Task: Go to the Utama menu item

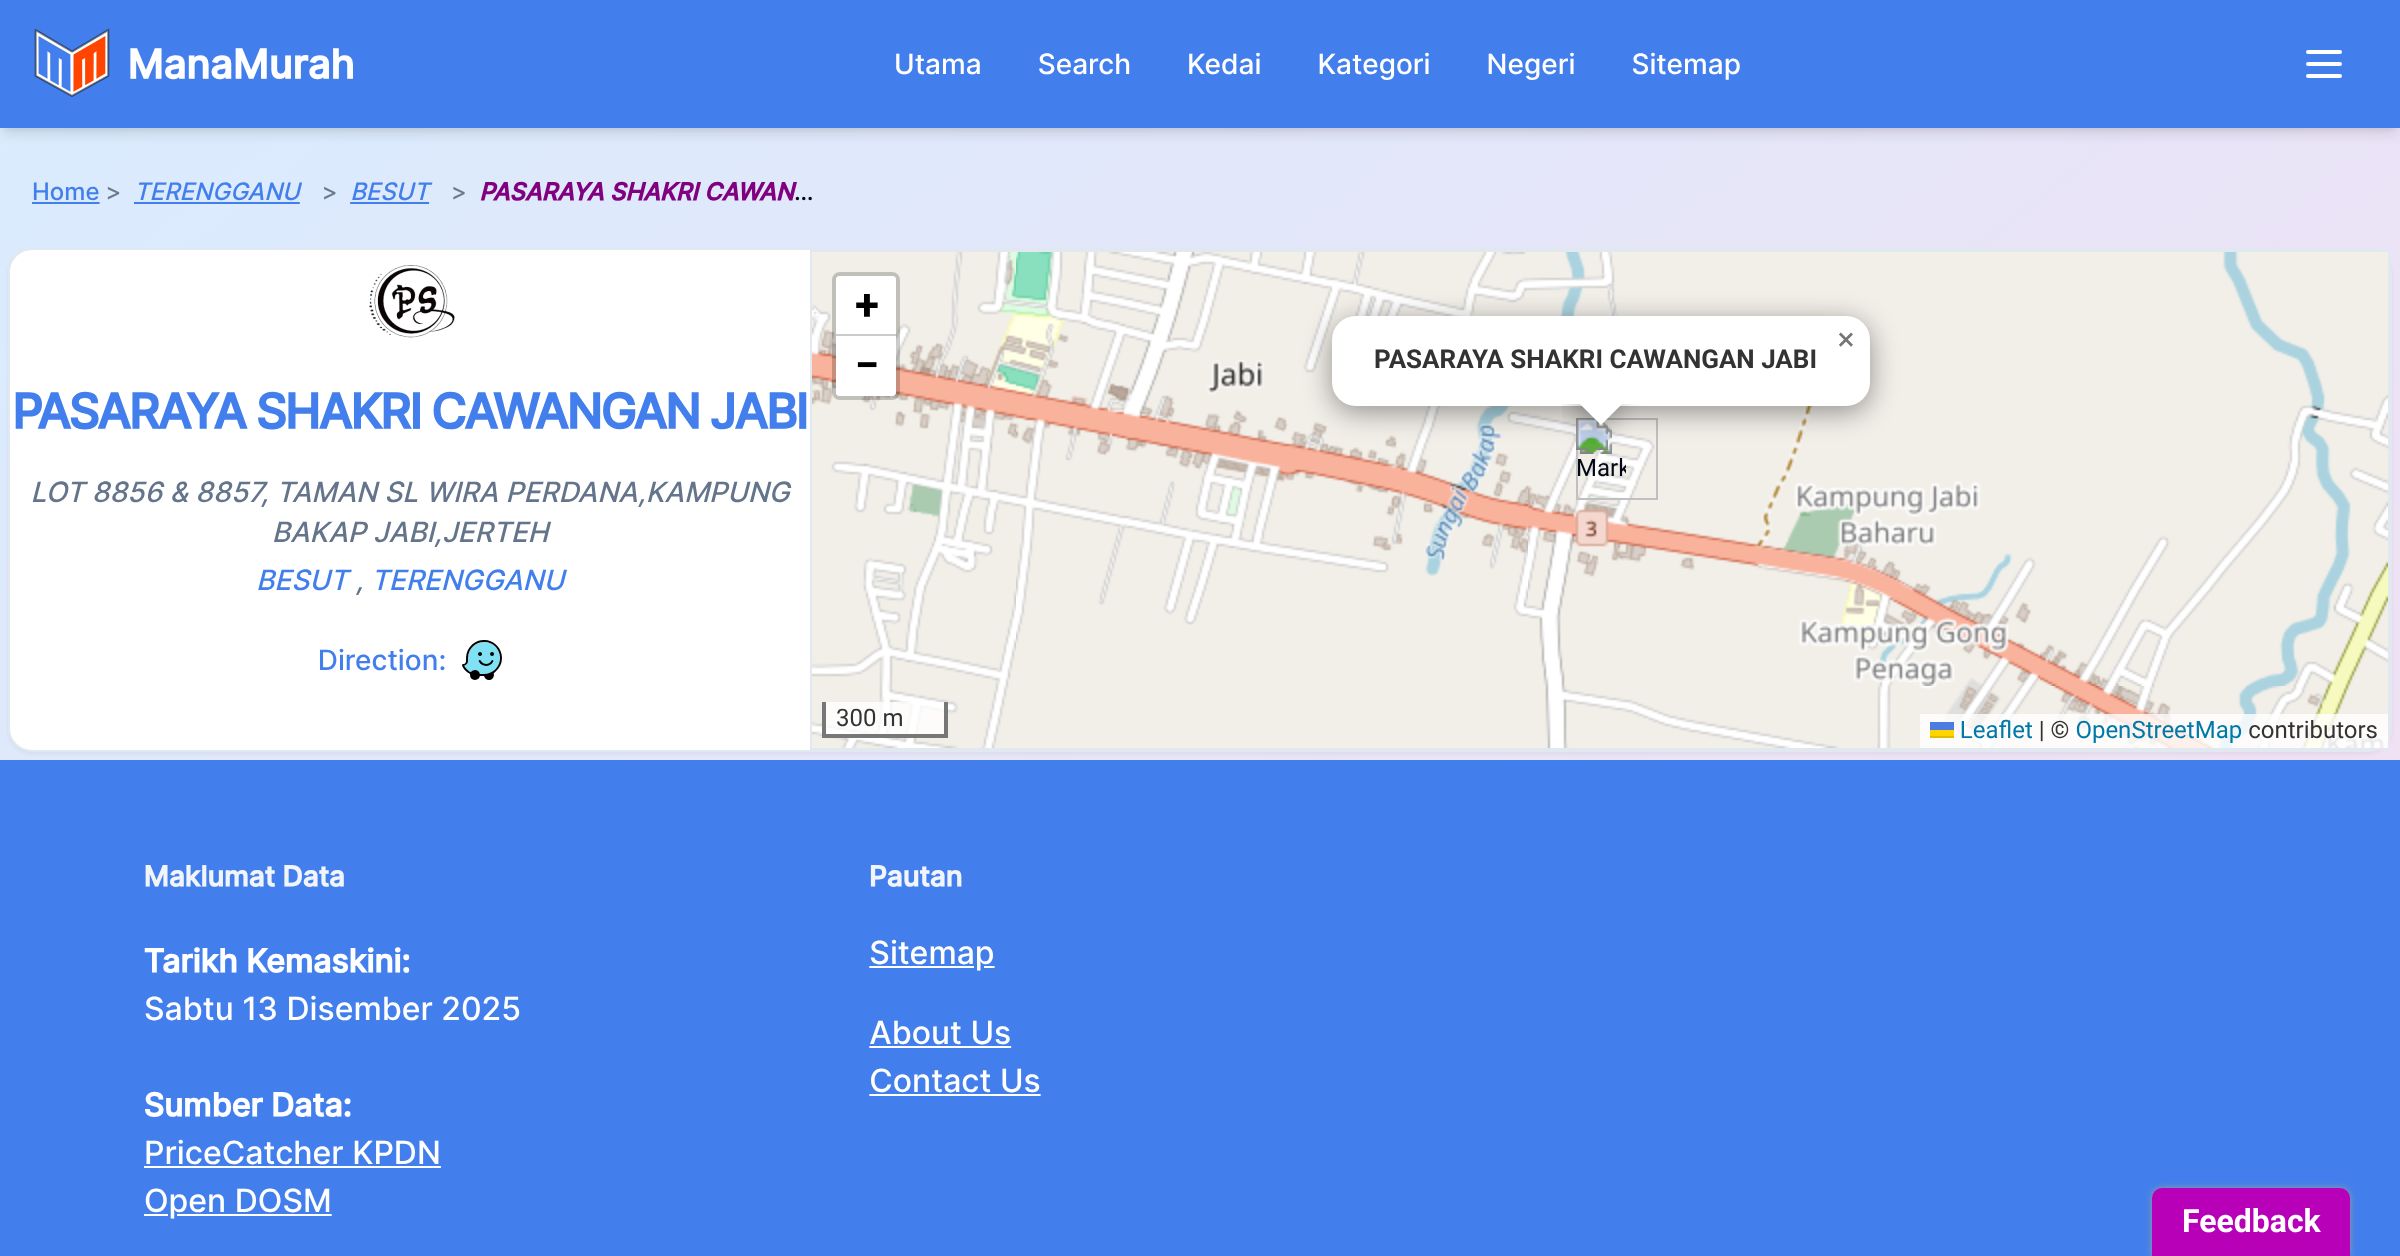Action: 937,64
